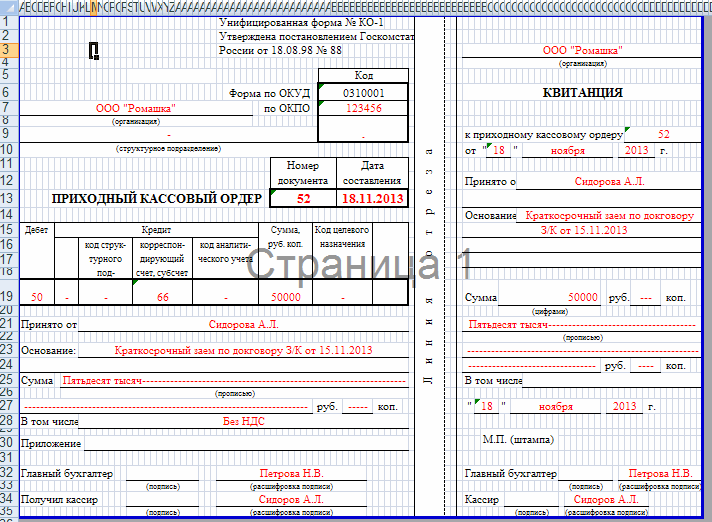Click ноября in receipt's от date line
The height and width of the screenshot is (522, 712).
tap(568, 151)
